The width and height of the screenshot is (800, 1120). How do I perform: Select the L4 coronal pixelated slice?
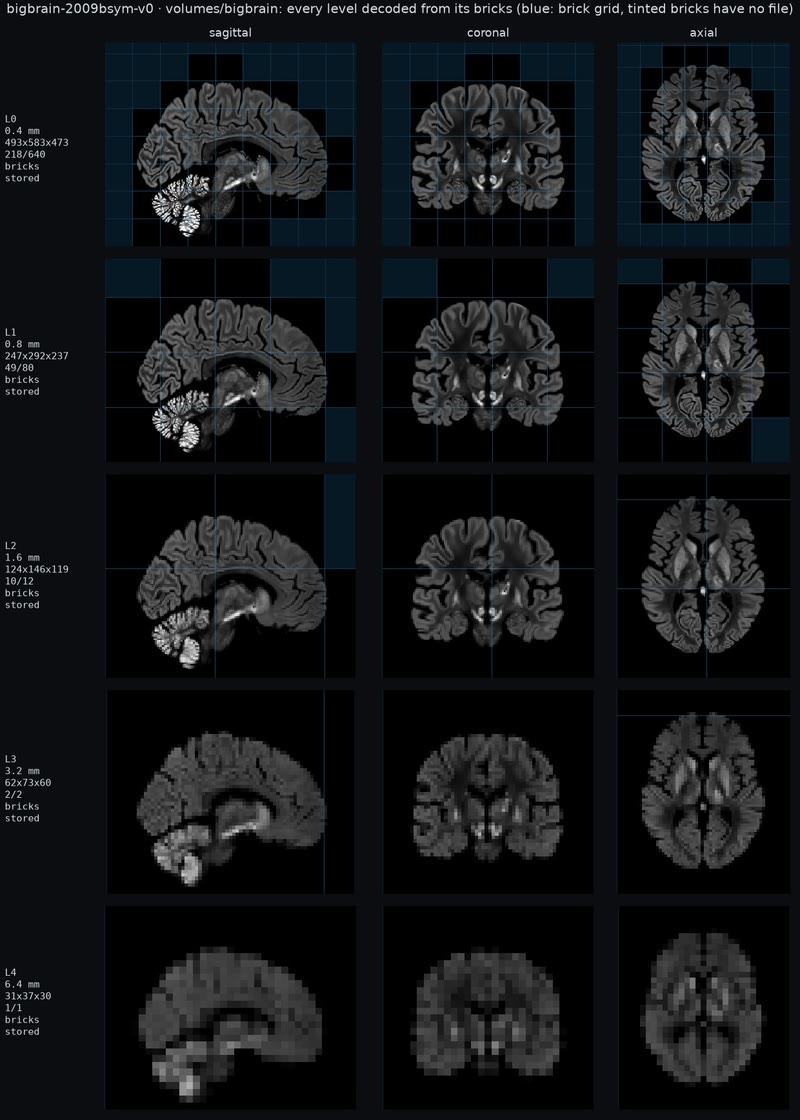click(488, 1008)
